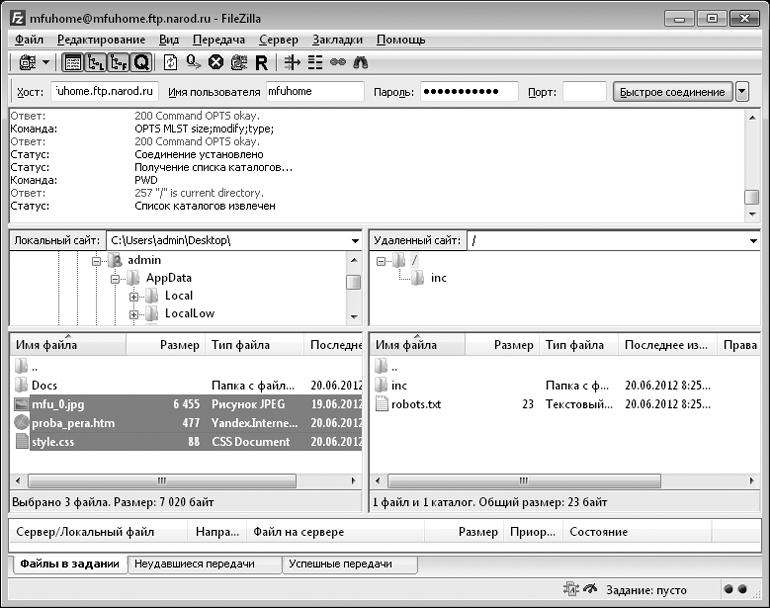The image size is (770, 608).
Task: Open quick connect history dropdown arrow
Action: click(x=742, y=92)
